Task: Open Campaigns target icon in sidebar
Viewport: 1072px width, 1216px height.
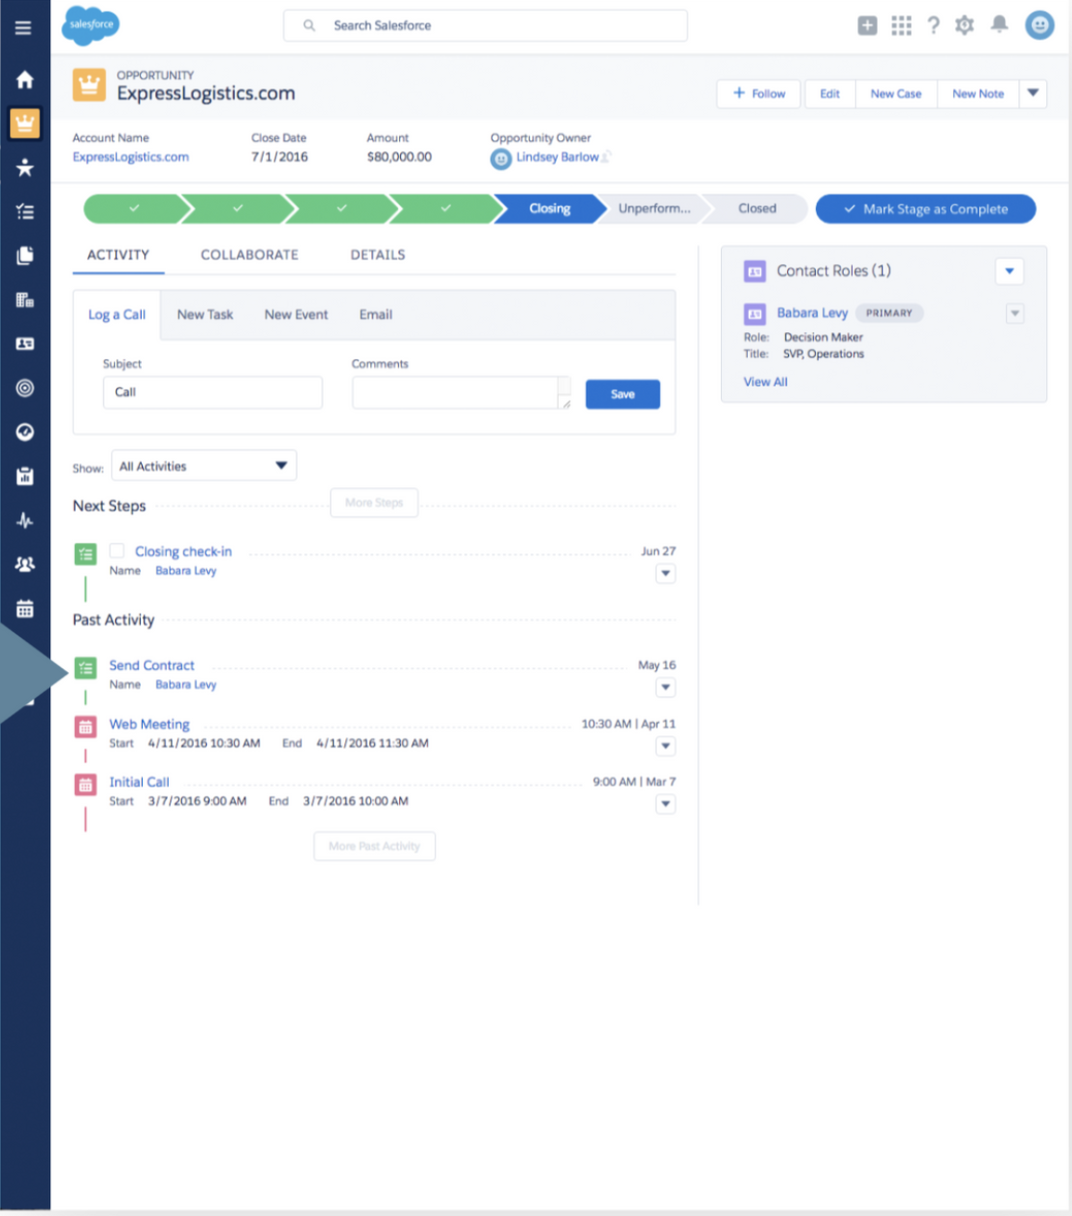Action: tap(25, 388)
